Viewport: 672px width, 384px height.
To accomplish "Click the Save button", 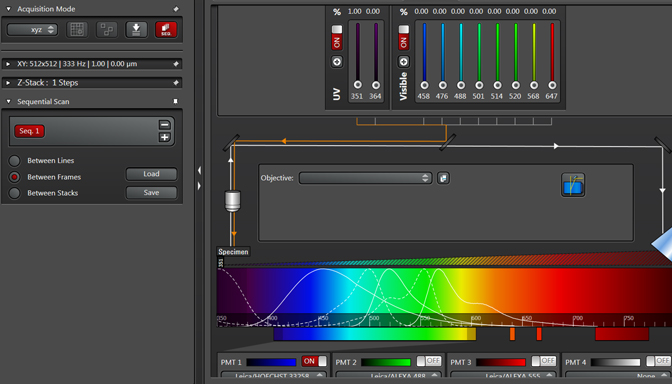I will pyautogui.click(x=151, y=193).
